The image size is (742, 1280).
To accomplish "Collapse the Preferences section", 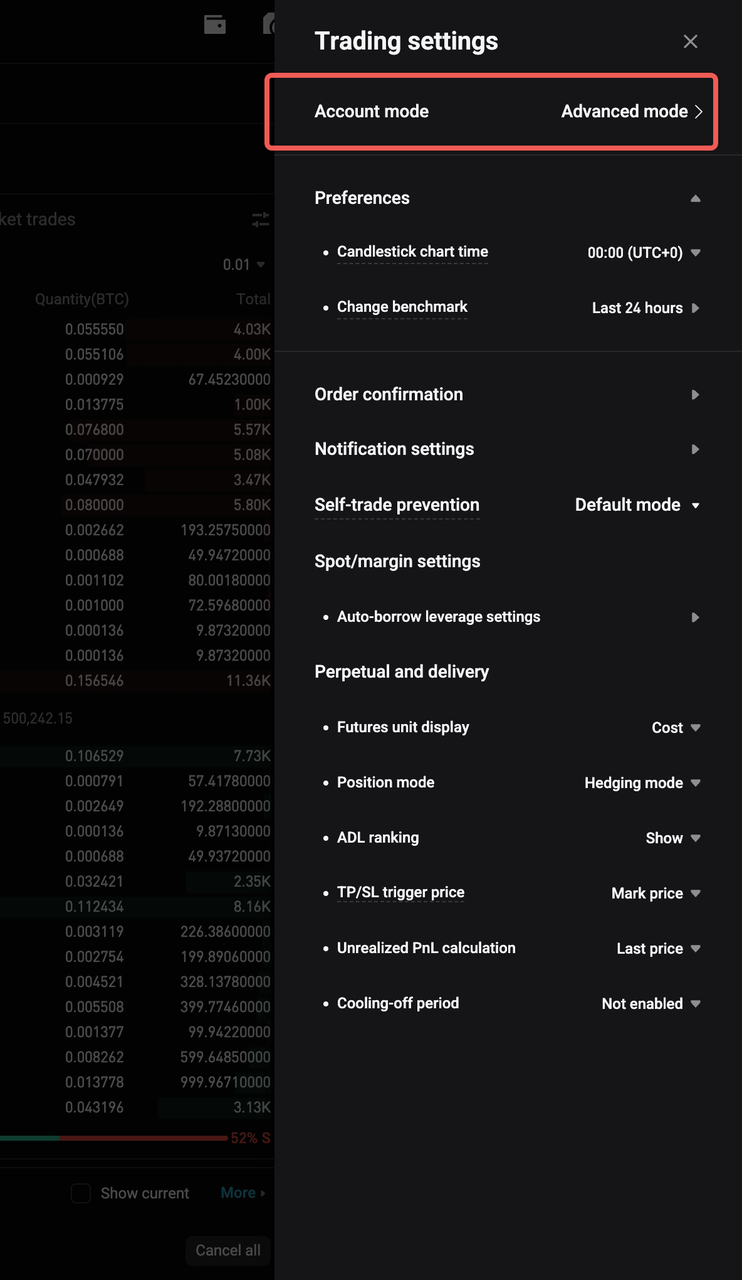I will click(695, 198).
